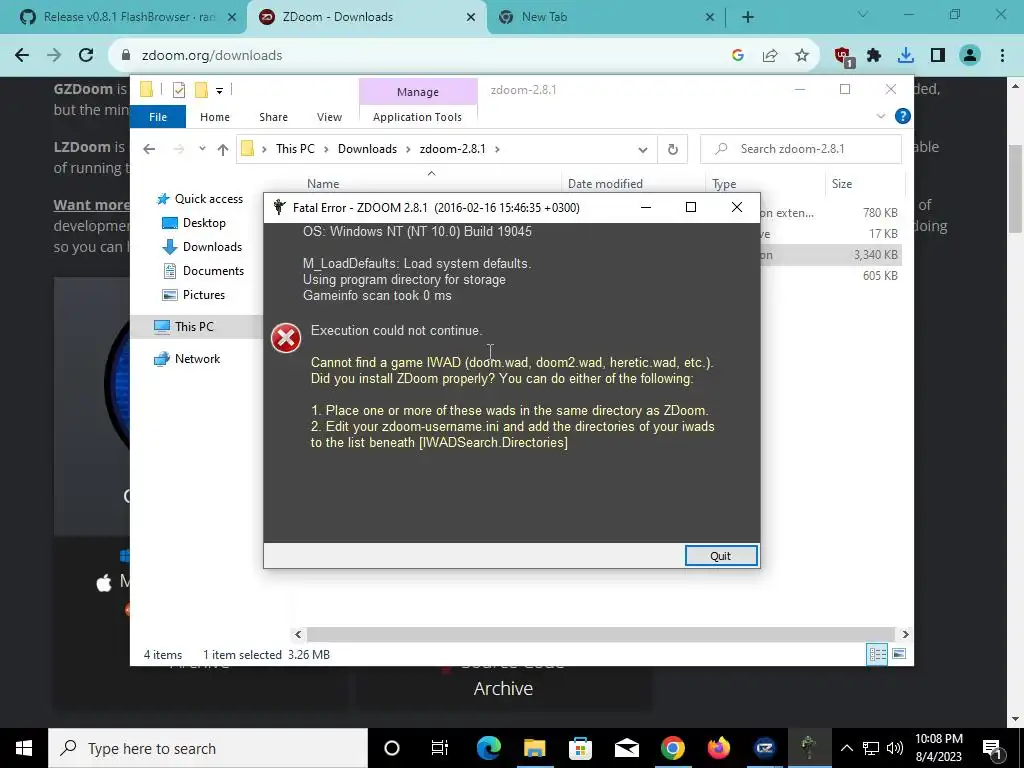Open Desktop in the navigation pane
Image resolution: width=1024 pixels, height=768 pixels.
point(204,223)
